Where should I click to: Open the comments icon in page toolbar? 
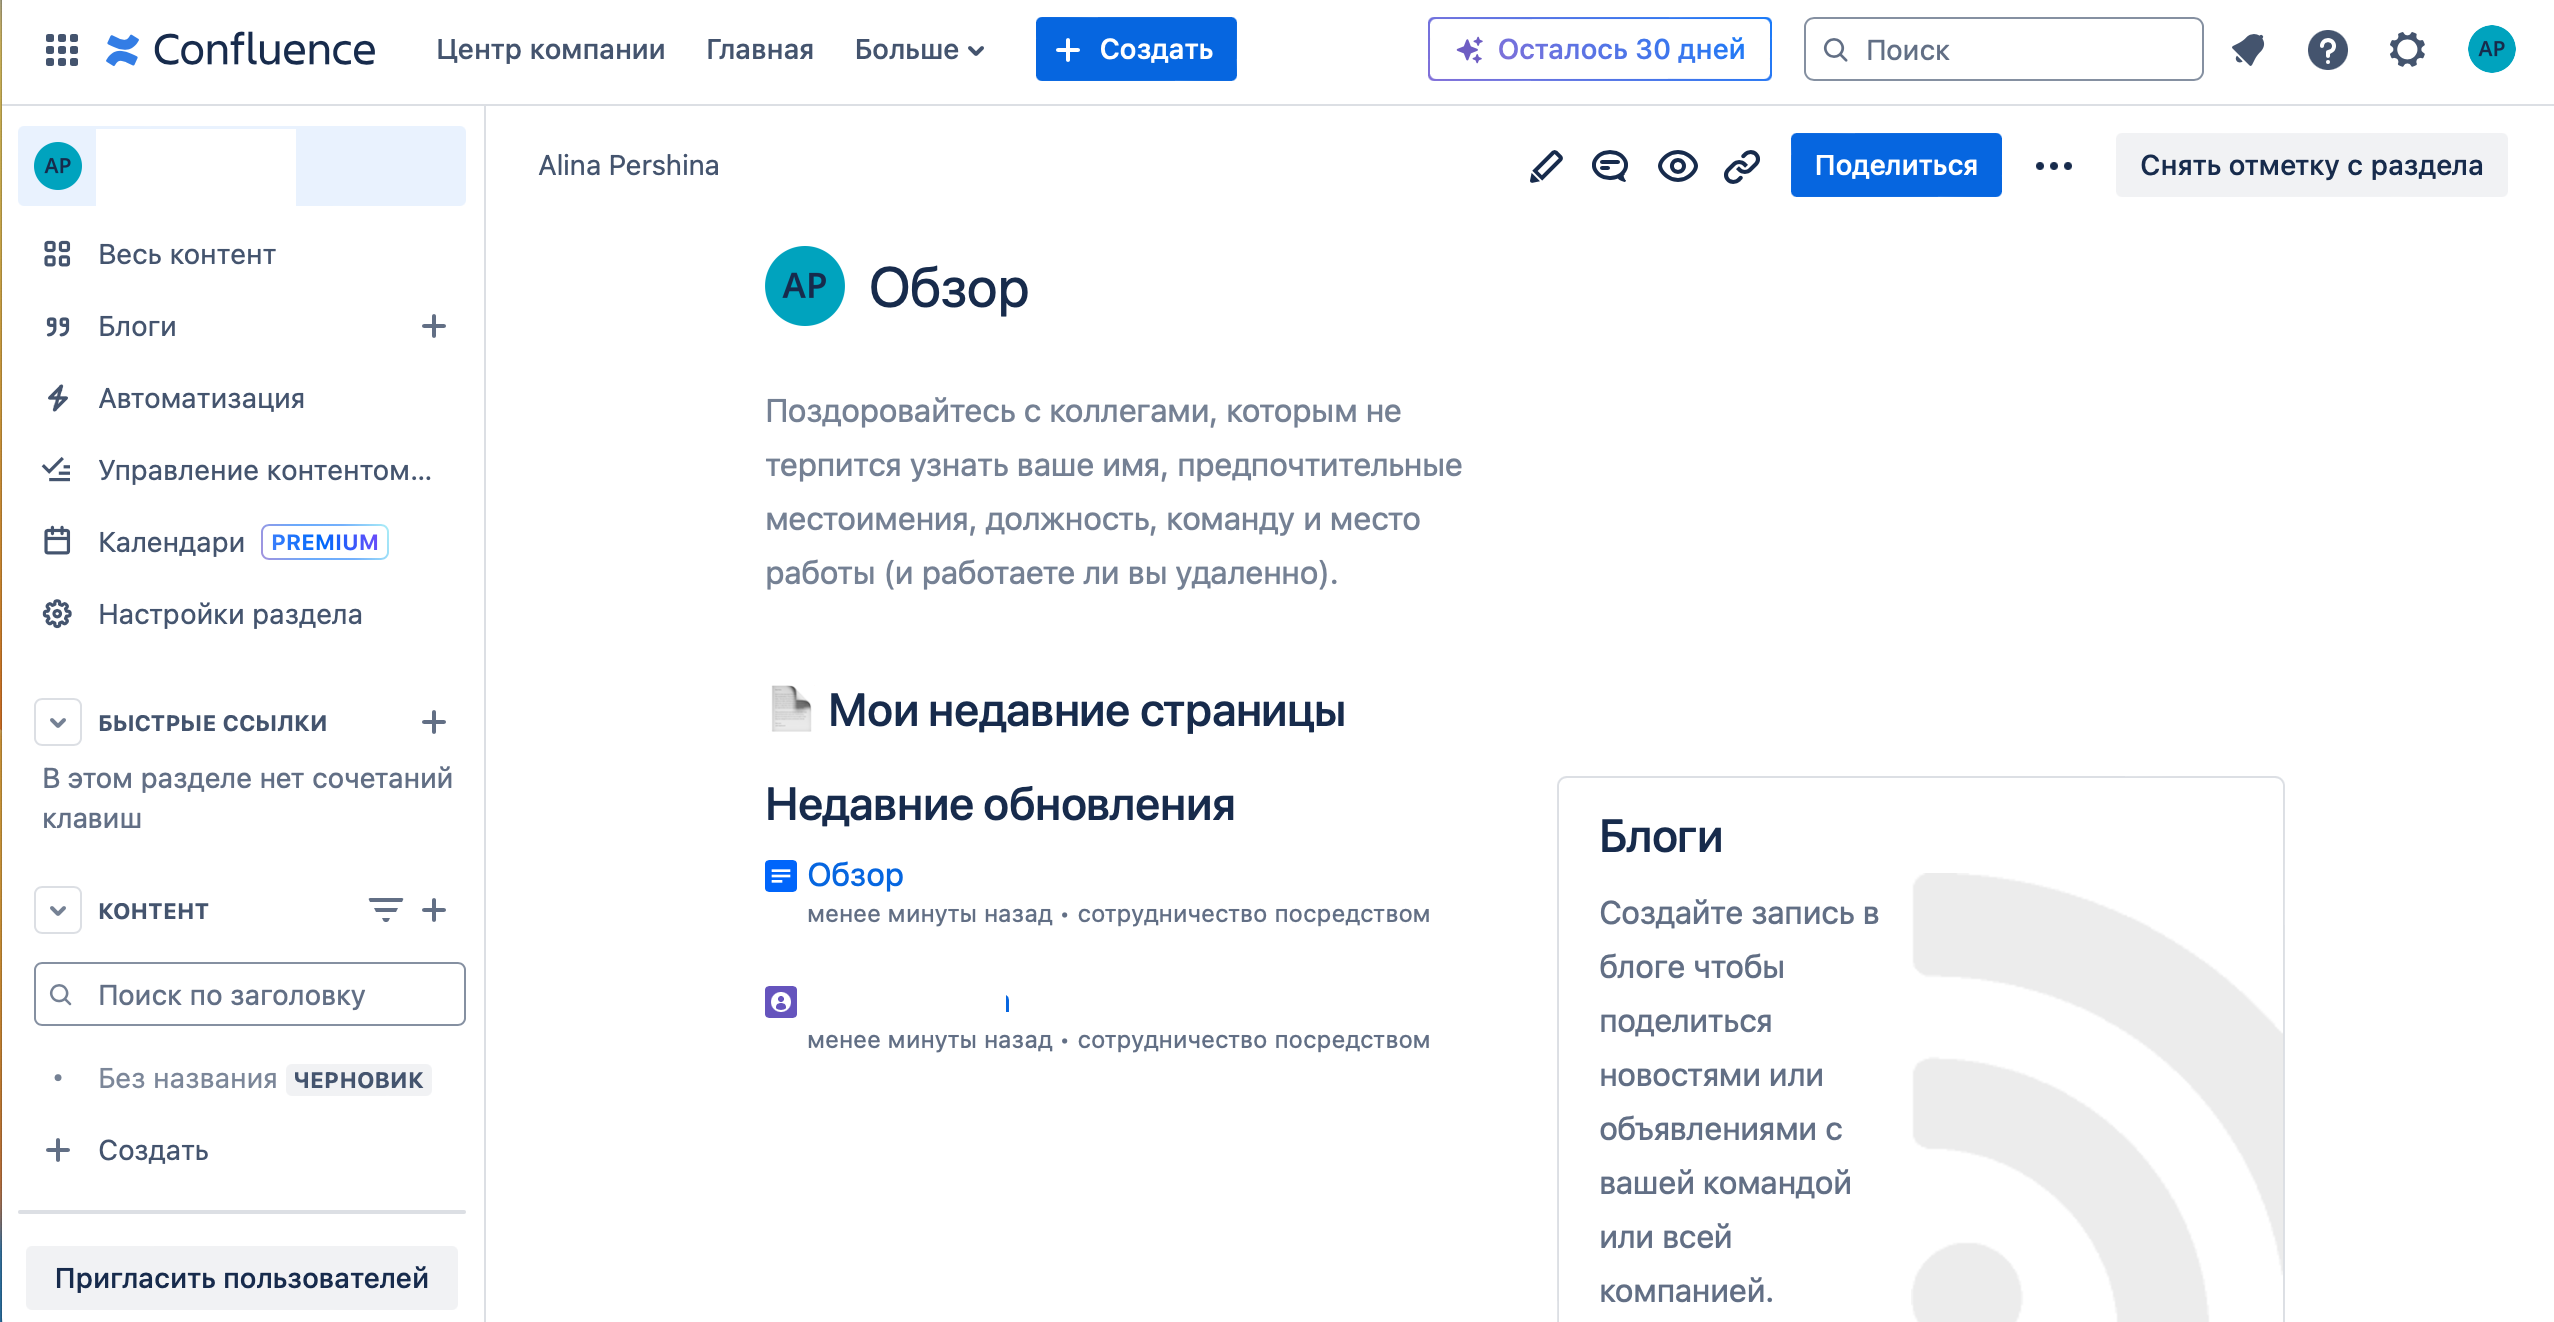[x=1610, y=165]
